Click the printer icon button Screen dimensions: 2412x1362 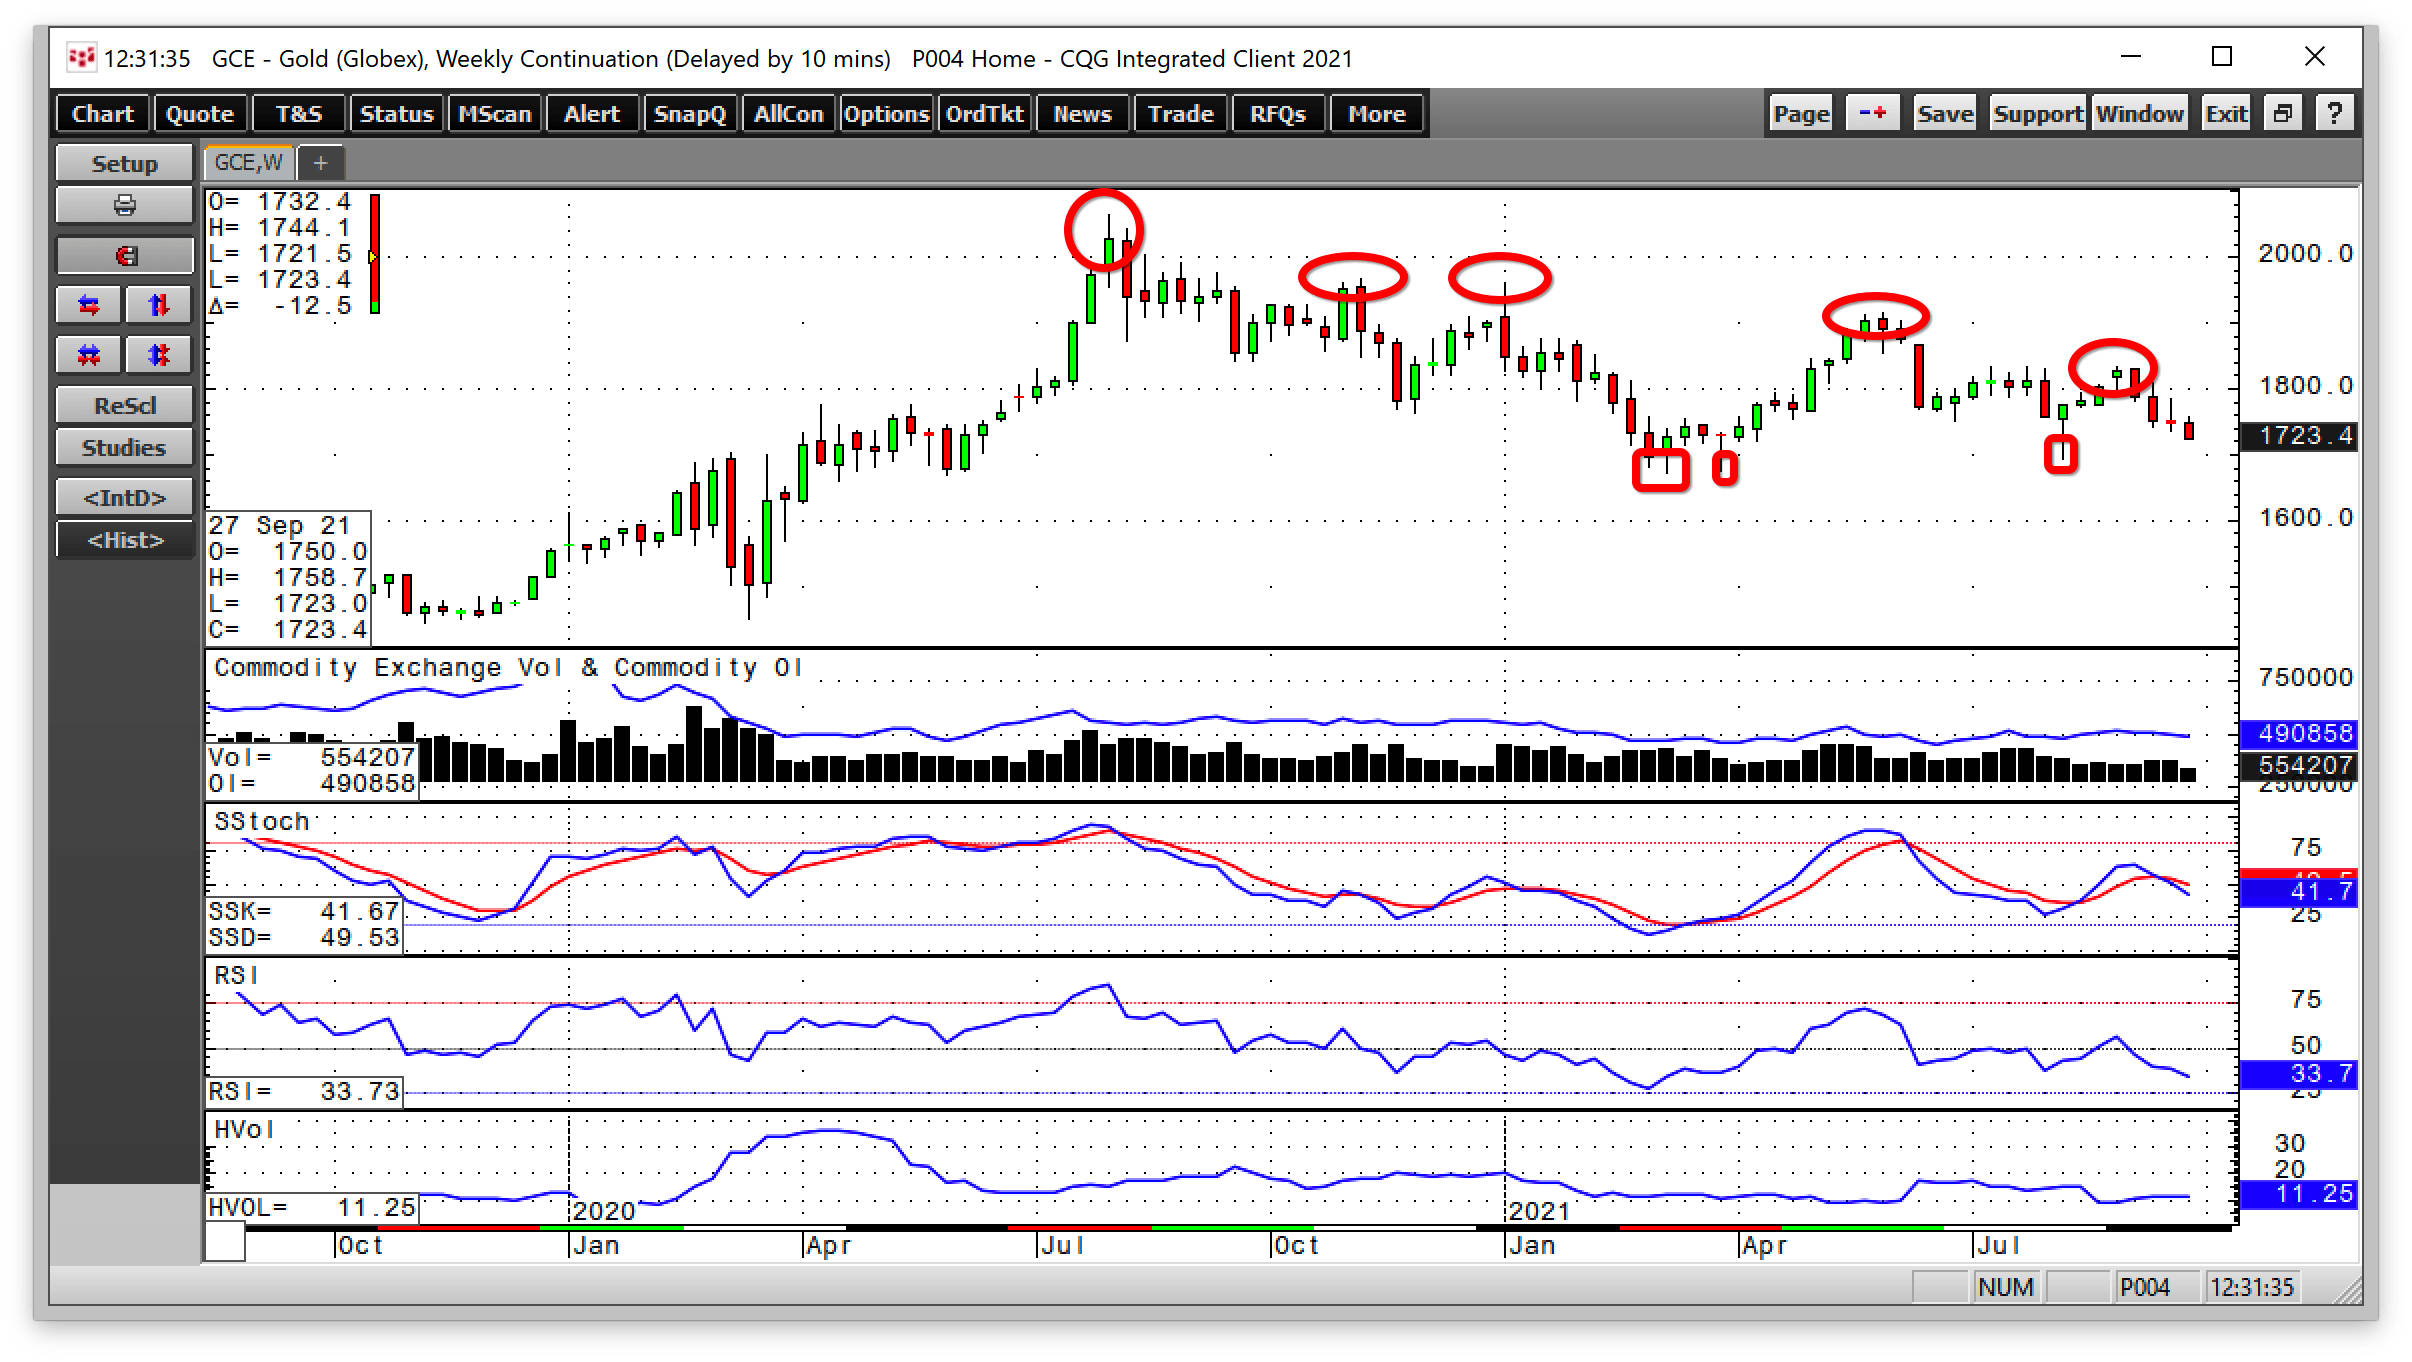point(124,205)
